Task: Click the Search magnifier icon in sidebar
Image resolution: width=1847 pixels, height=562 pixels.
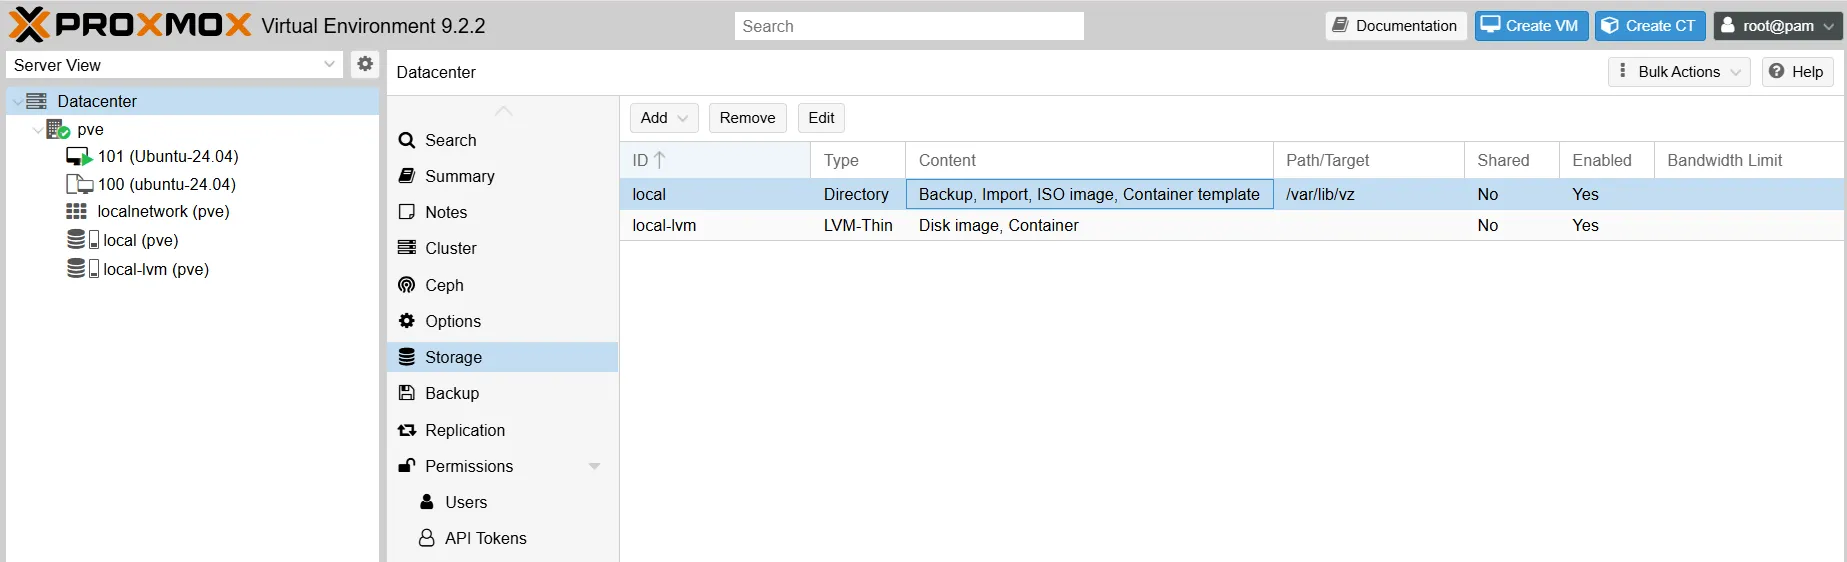Action: point(407,140)
